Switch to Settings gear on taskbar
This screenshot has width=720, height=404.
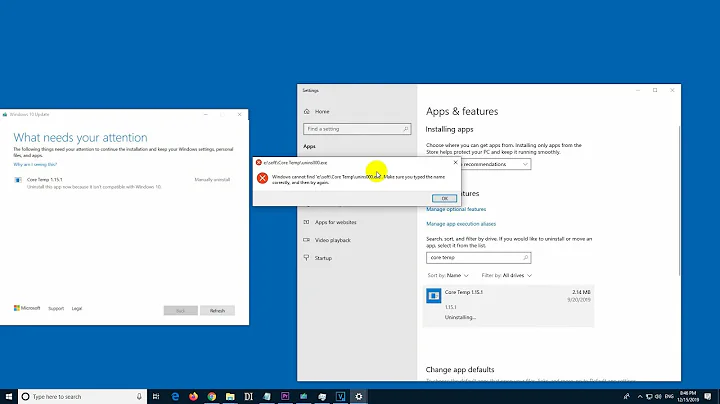click(359, 396)
